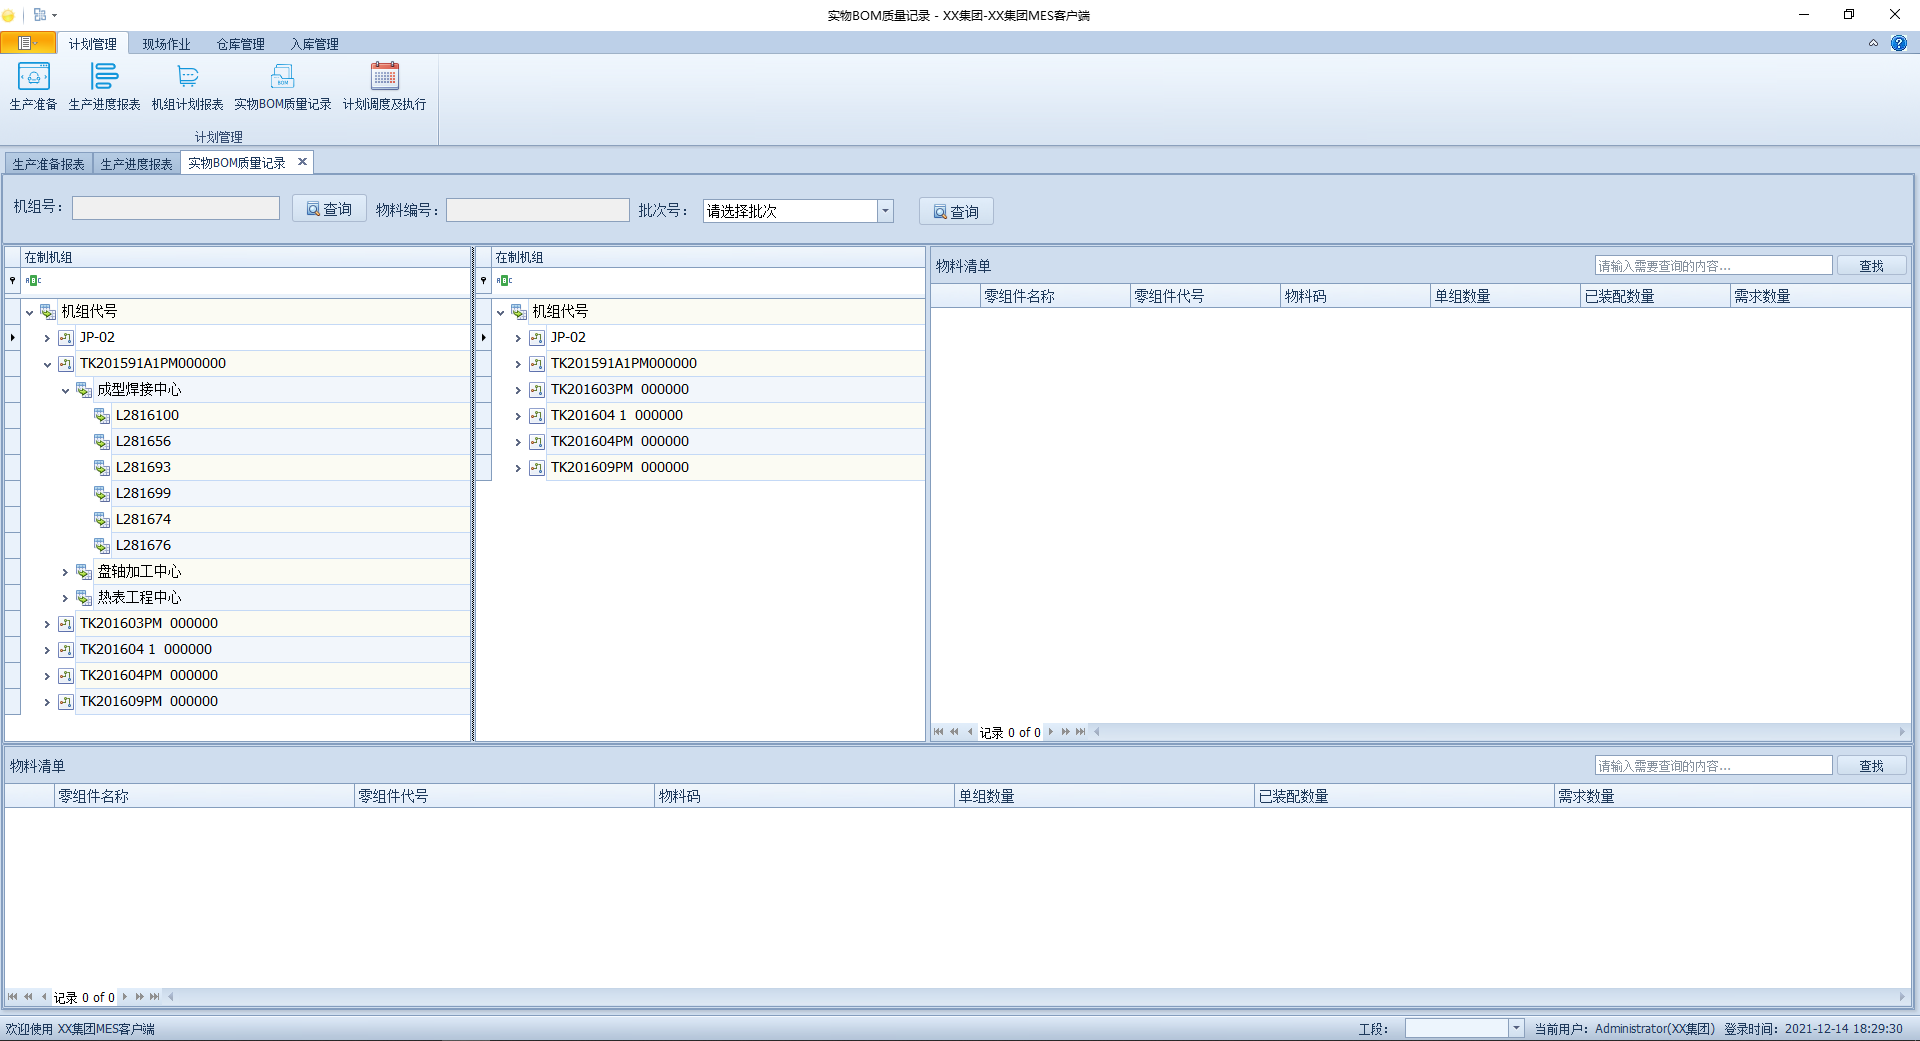The height and width of the screenshot is (1041, 1920).
Task: Collapse the 成型焊接中心 tree node
Action: [64, 390]
